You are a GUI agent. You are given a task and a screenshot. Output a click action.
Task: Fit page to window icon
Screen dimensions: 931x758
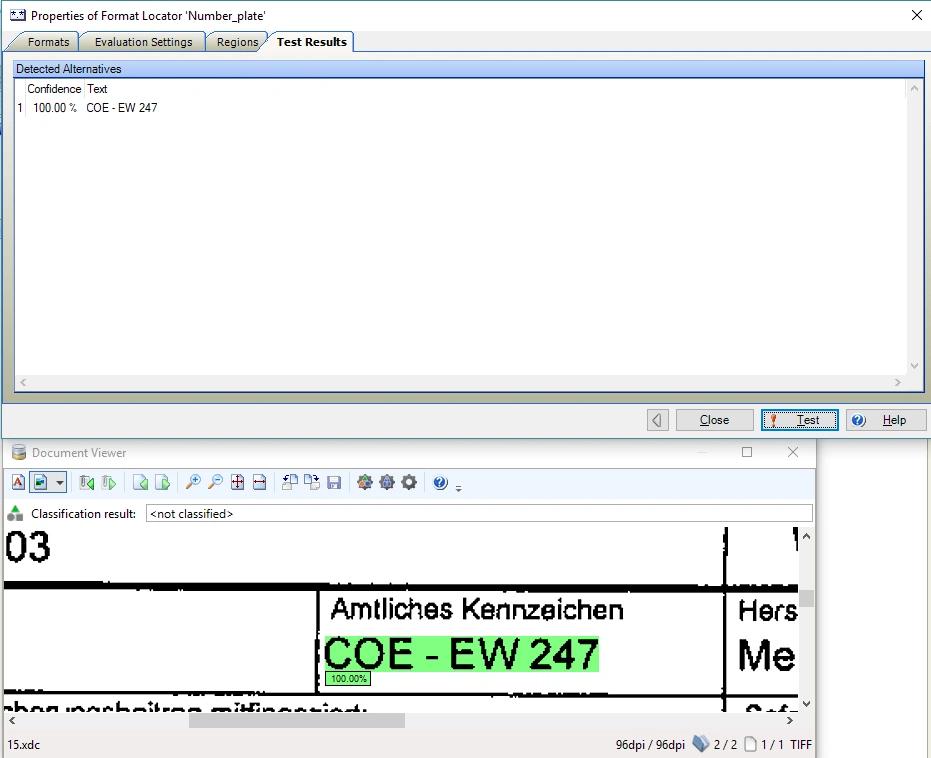tap(238, 483)
